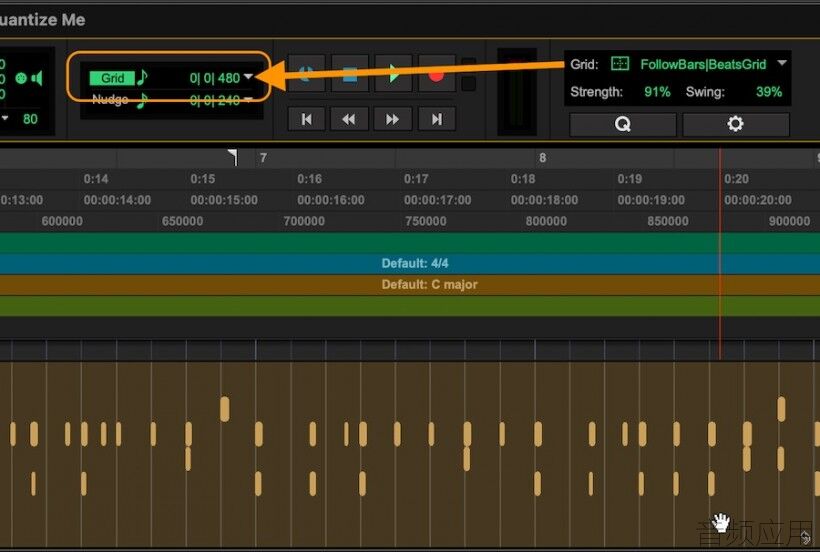Toggle the green speaker icon
The width and height of the screenshot is (820, 552).
pos(37,78)
